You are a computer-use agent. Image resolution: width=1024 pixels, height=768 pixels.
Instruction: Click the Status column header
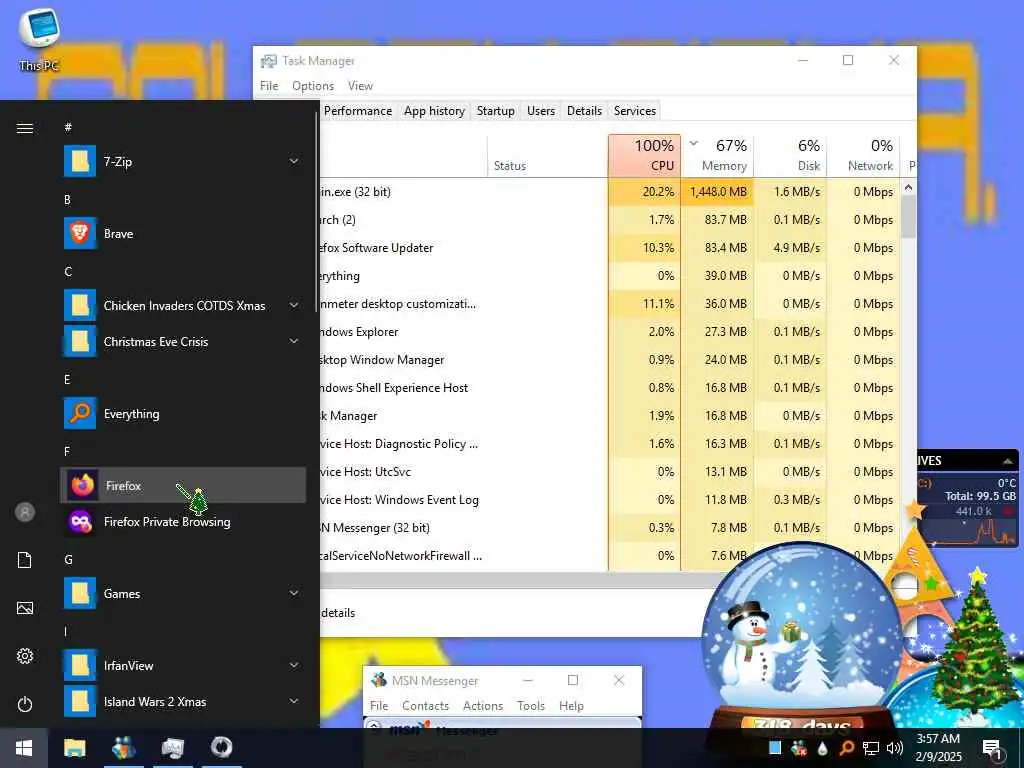pos(547,155)
